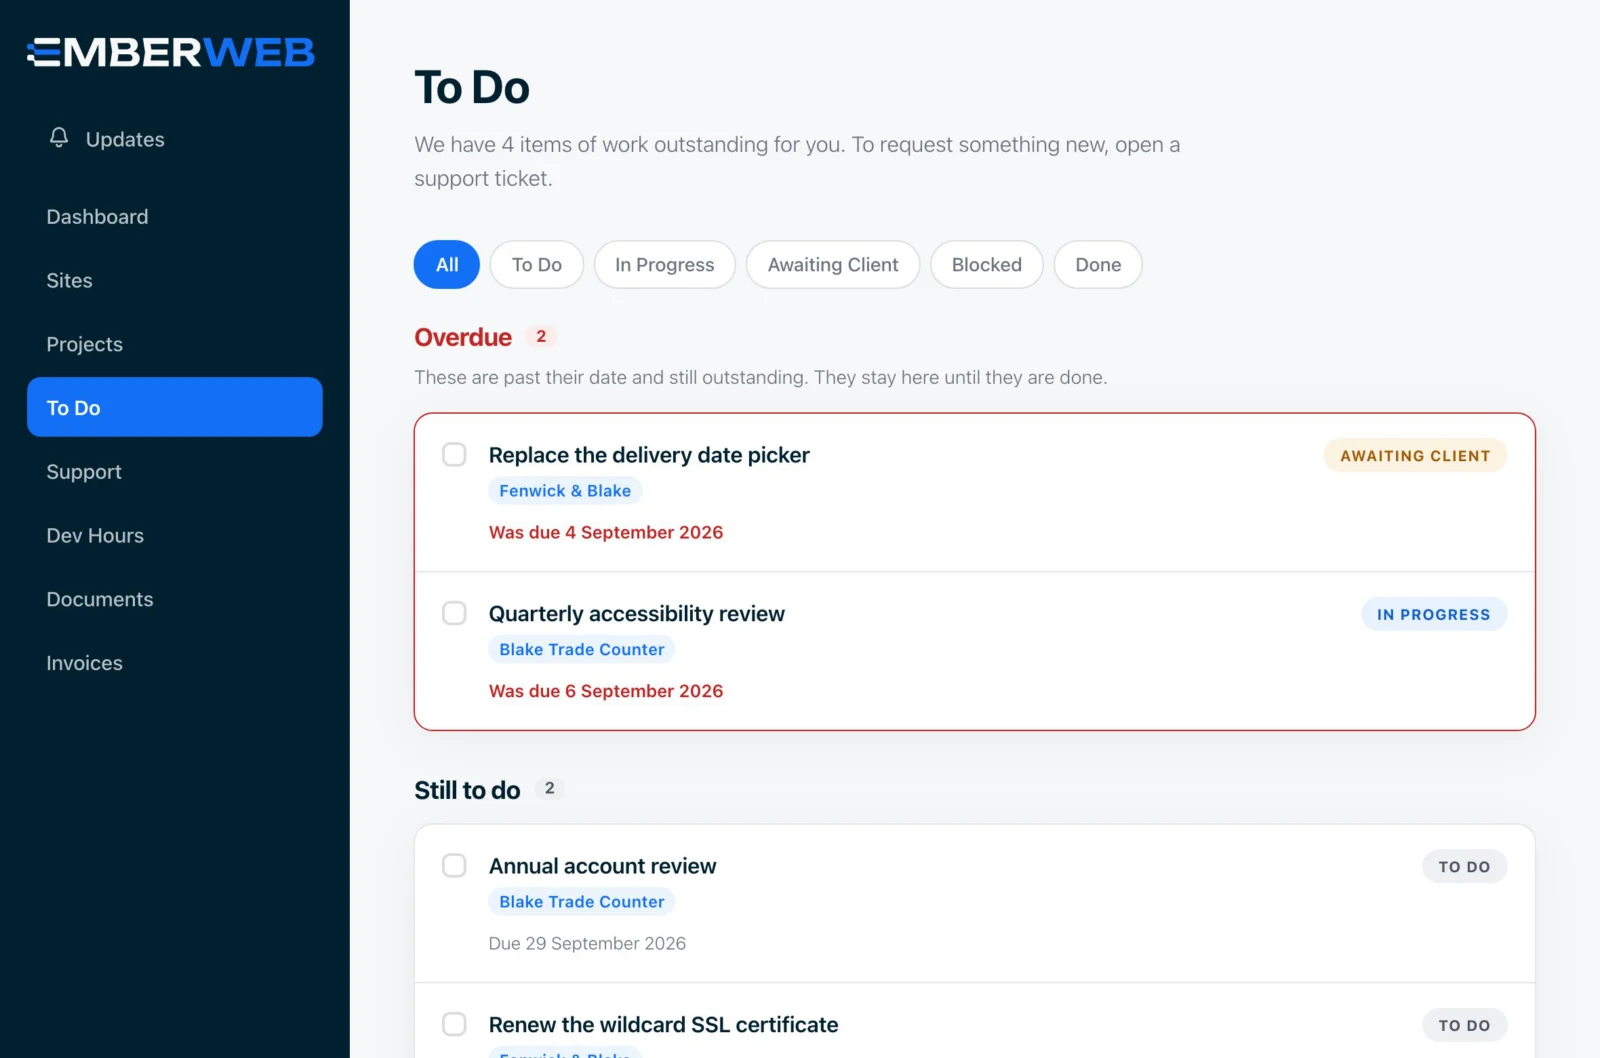Image resolution: width=1600 pixels, height=1058 pixels.
Task: Click the EmberWeb logo
Action: (171, 52)
